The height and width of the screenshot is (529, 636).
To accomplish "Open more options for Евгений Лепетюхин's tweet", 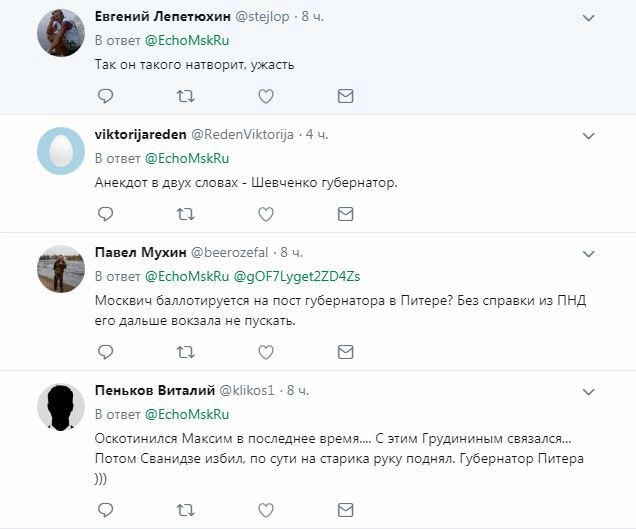I will click(x=589, y=18).
